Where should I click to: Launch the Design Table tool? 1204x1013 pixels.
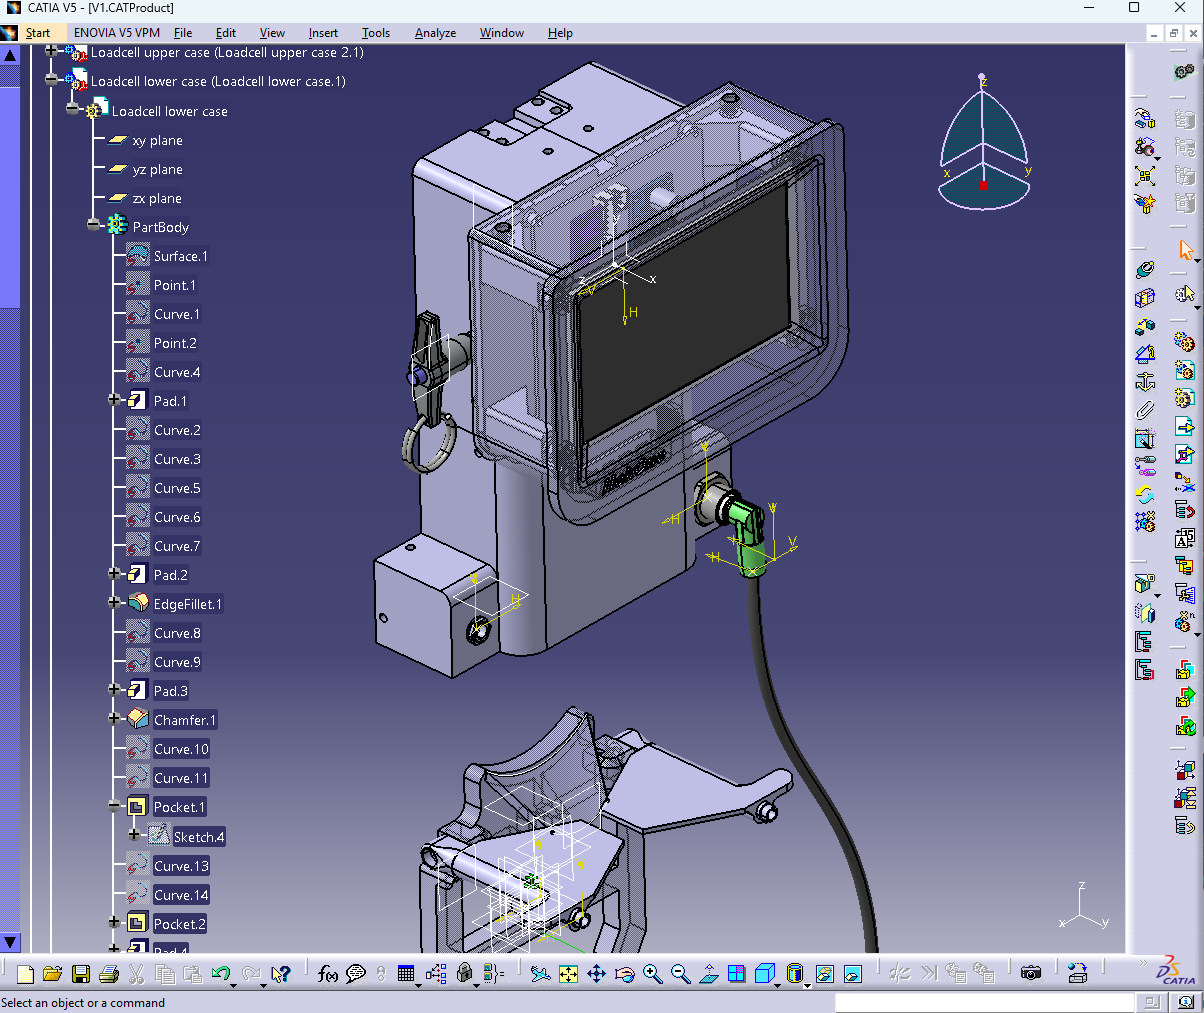click(406, 972)
